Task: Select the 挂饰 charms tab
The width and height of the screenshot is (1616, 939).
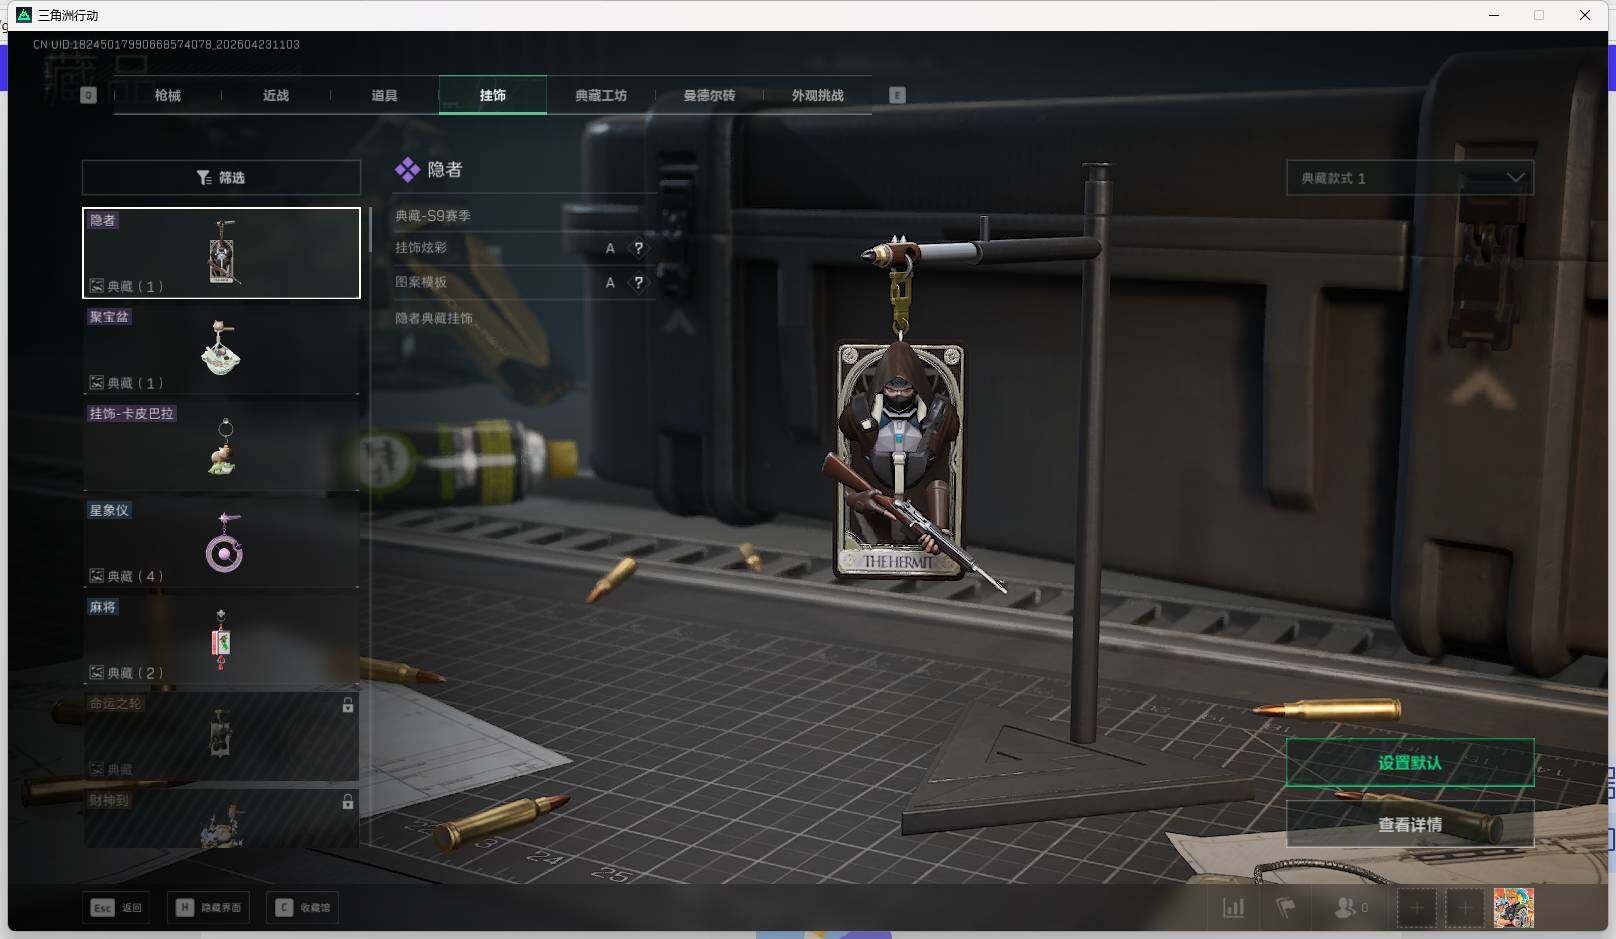Action: (x=493, y=95)
